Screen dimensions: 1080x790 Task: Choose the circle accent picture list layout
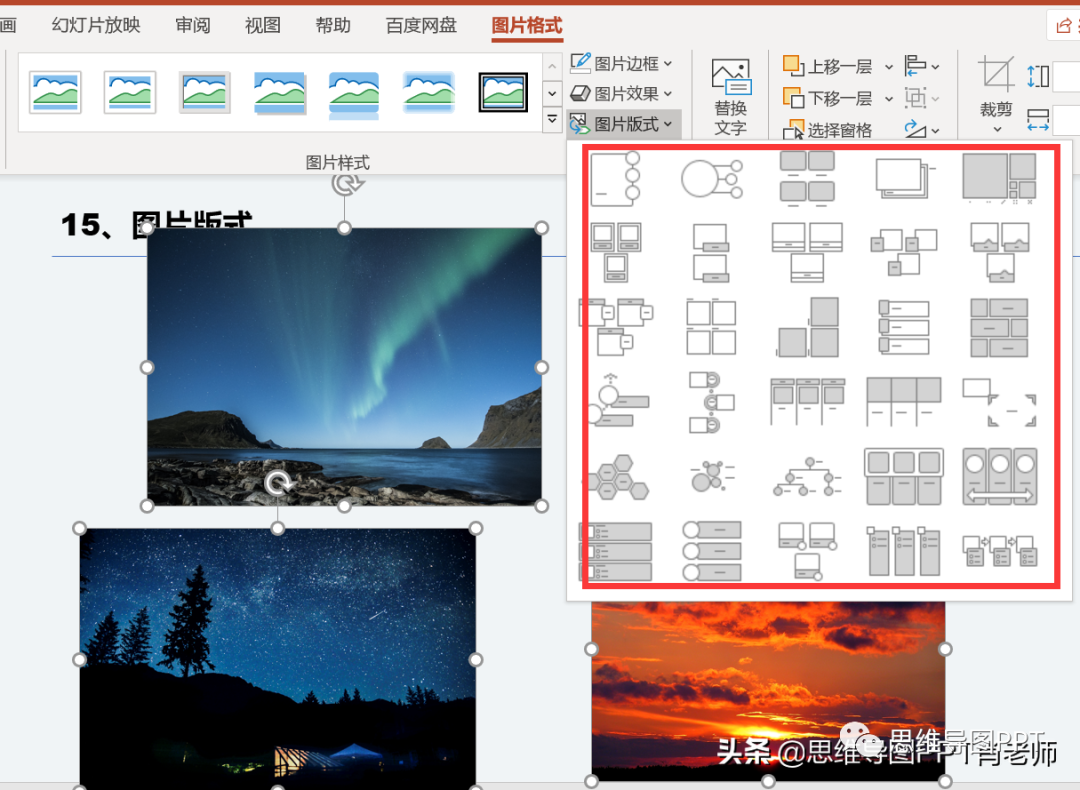point(712,551)
